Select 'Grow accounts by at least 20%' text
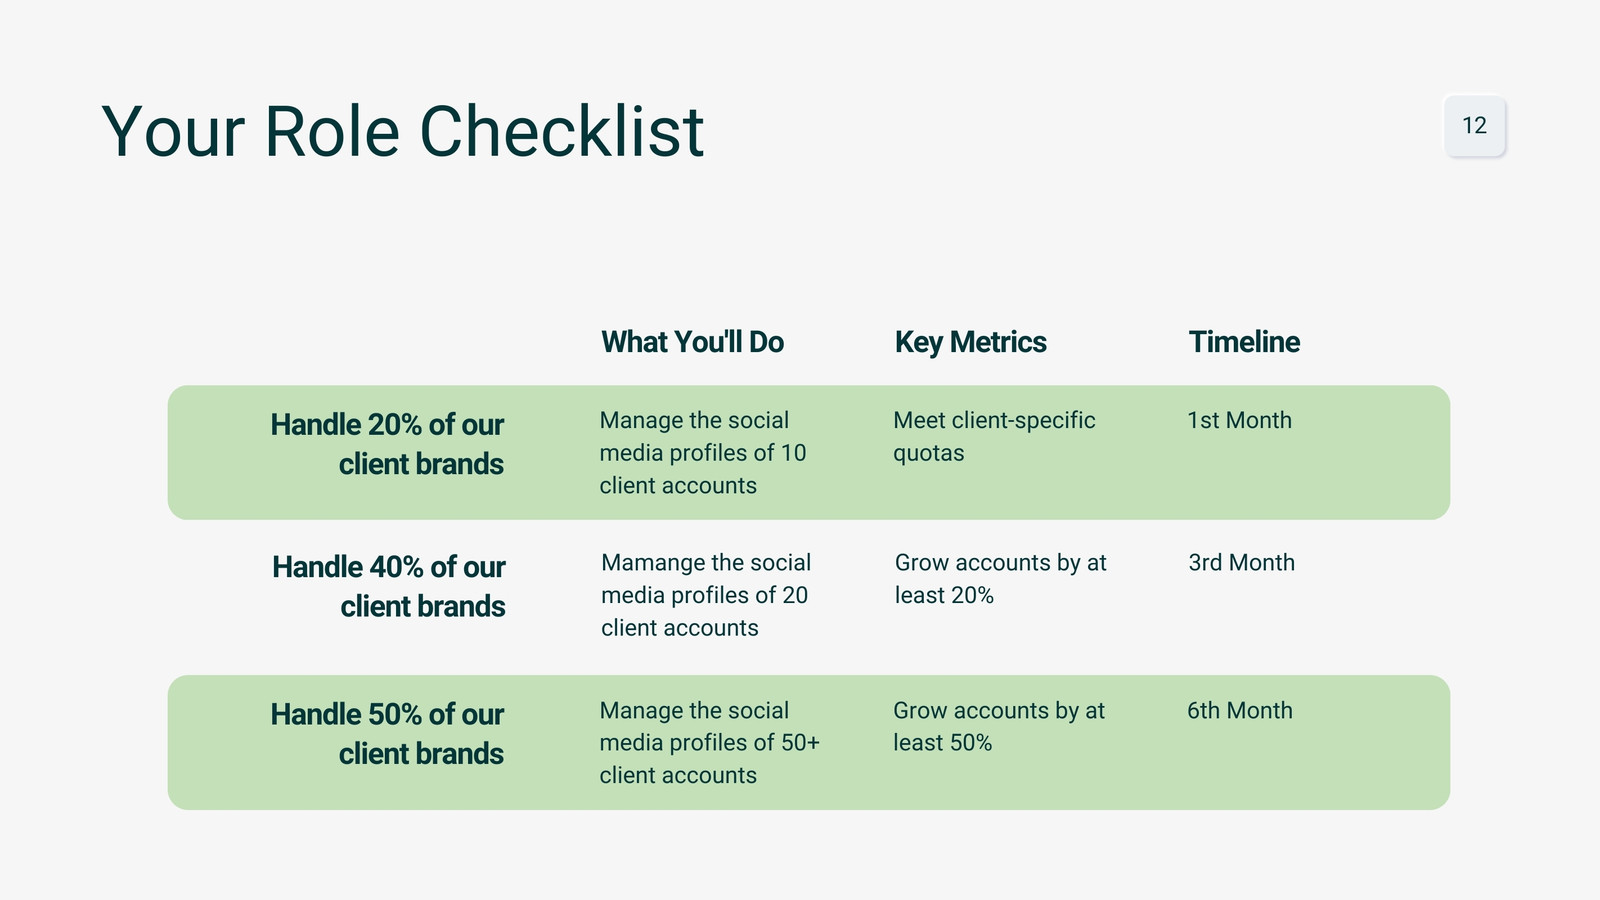This screenshot has width=1600, height=900. [1000, 579]
